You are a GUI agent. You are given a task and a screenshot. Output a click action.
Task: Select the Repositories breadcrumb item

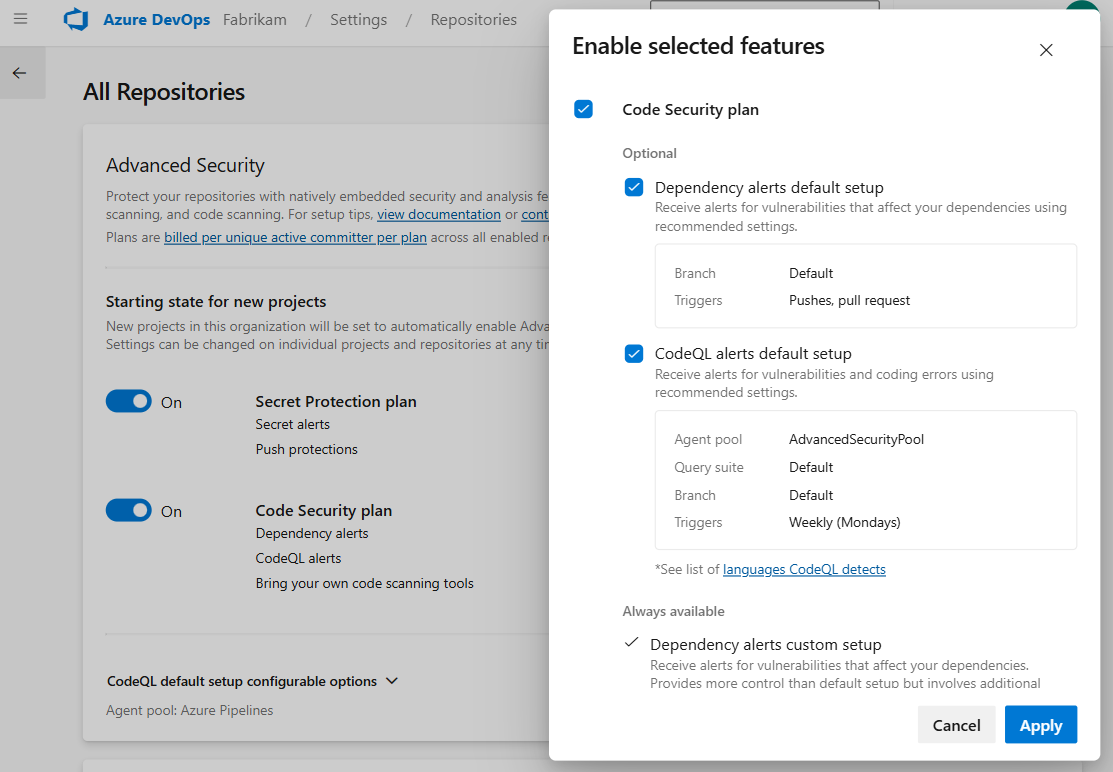[473, 20]
